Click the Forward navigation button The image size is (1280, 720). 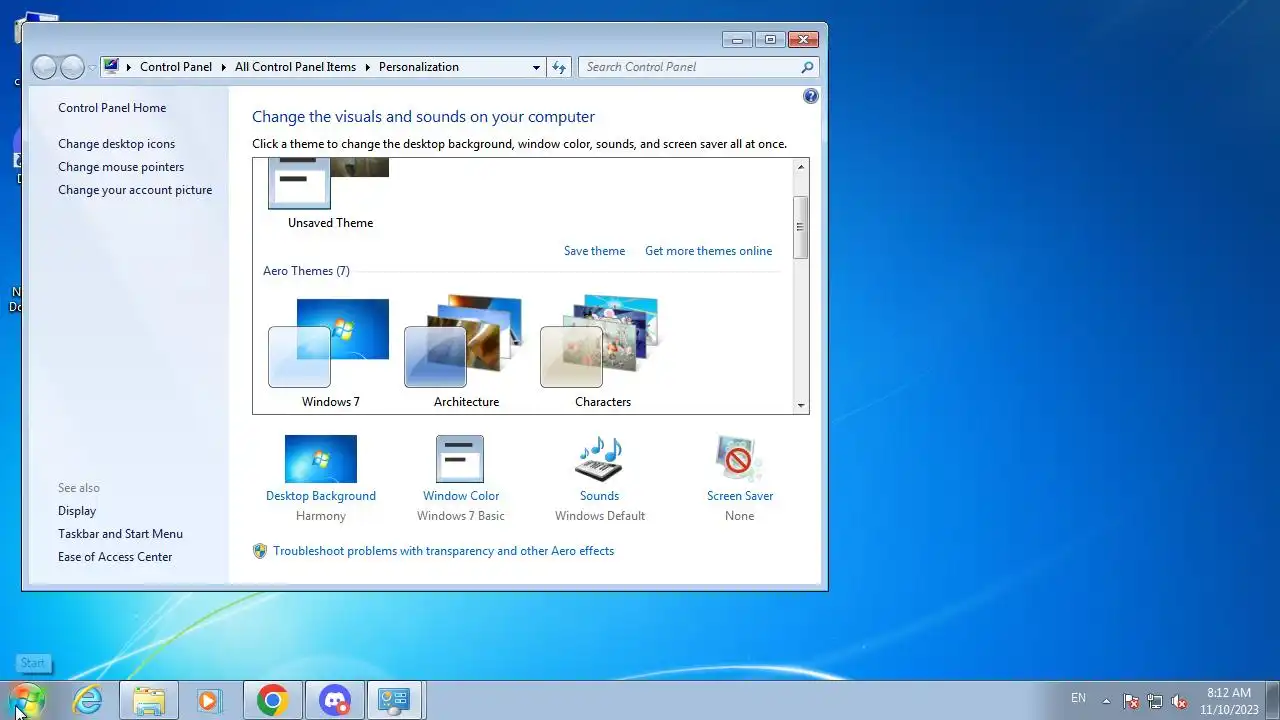[x=72, y=67]
